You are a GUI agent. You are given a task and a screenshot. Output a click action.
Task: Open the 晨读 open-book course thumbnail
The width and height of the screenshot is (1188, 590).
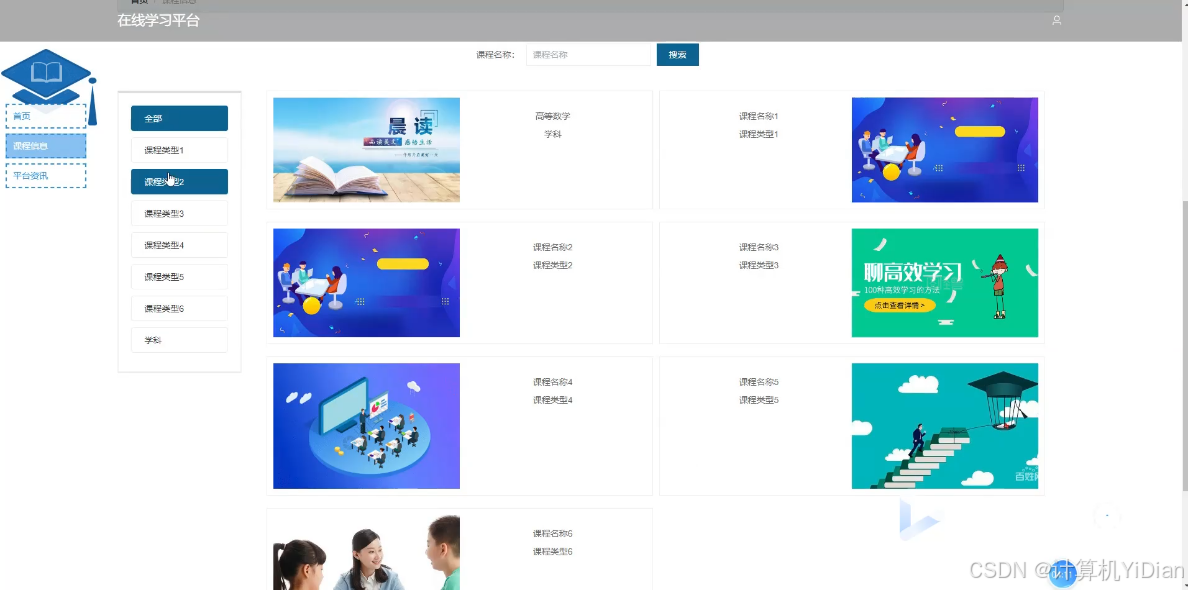366,150
